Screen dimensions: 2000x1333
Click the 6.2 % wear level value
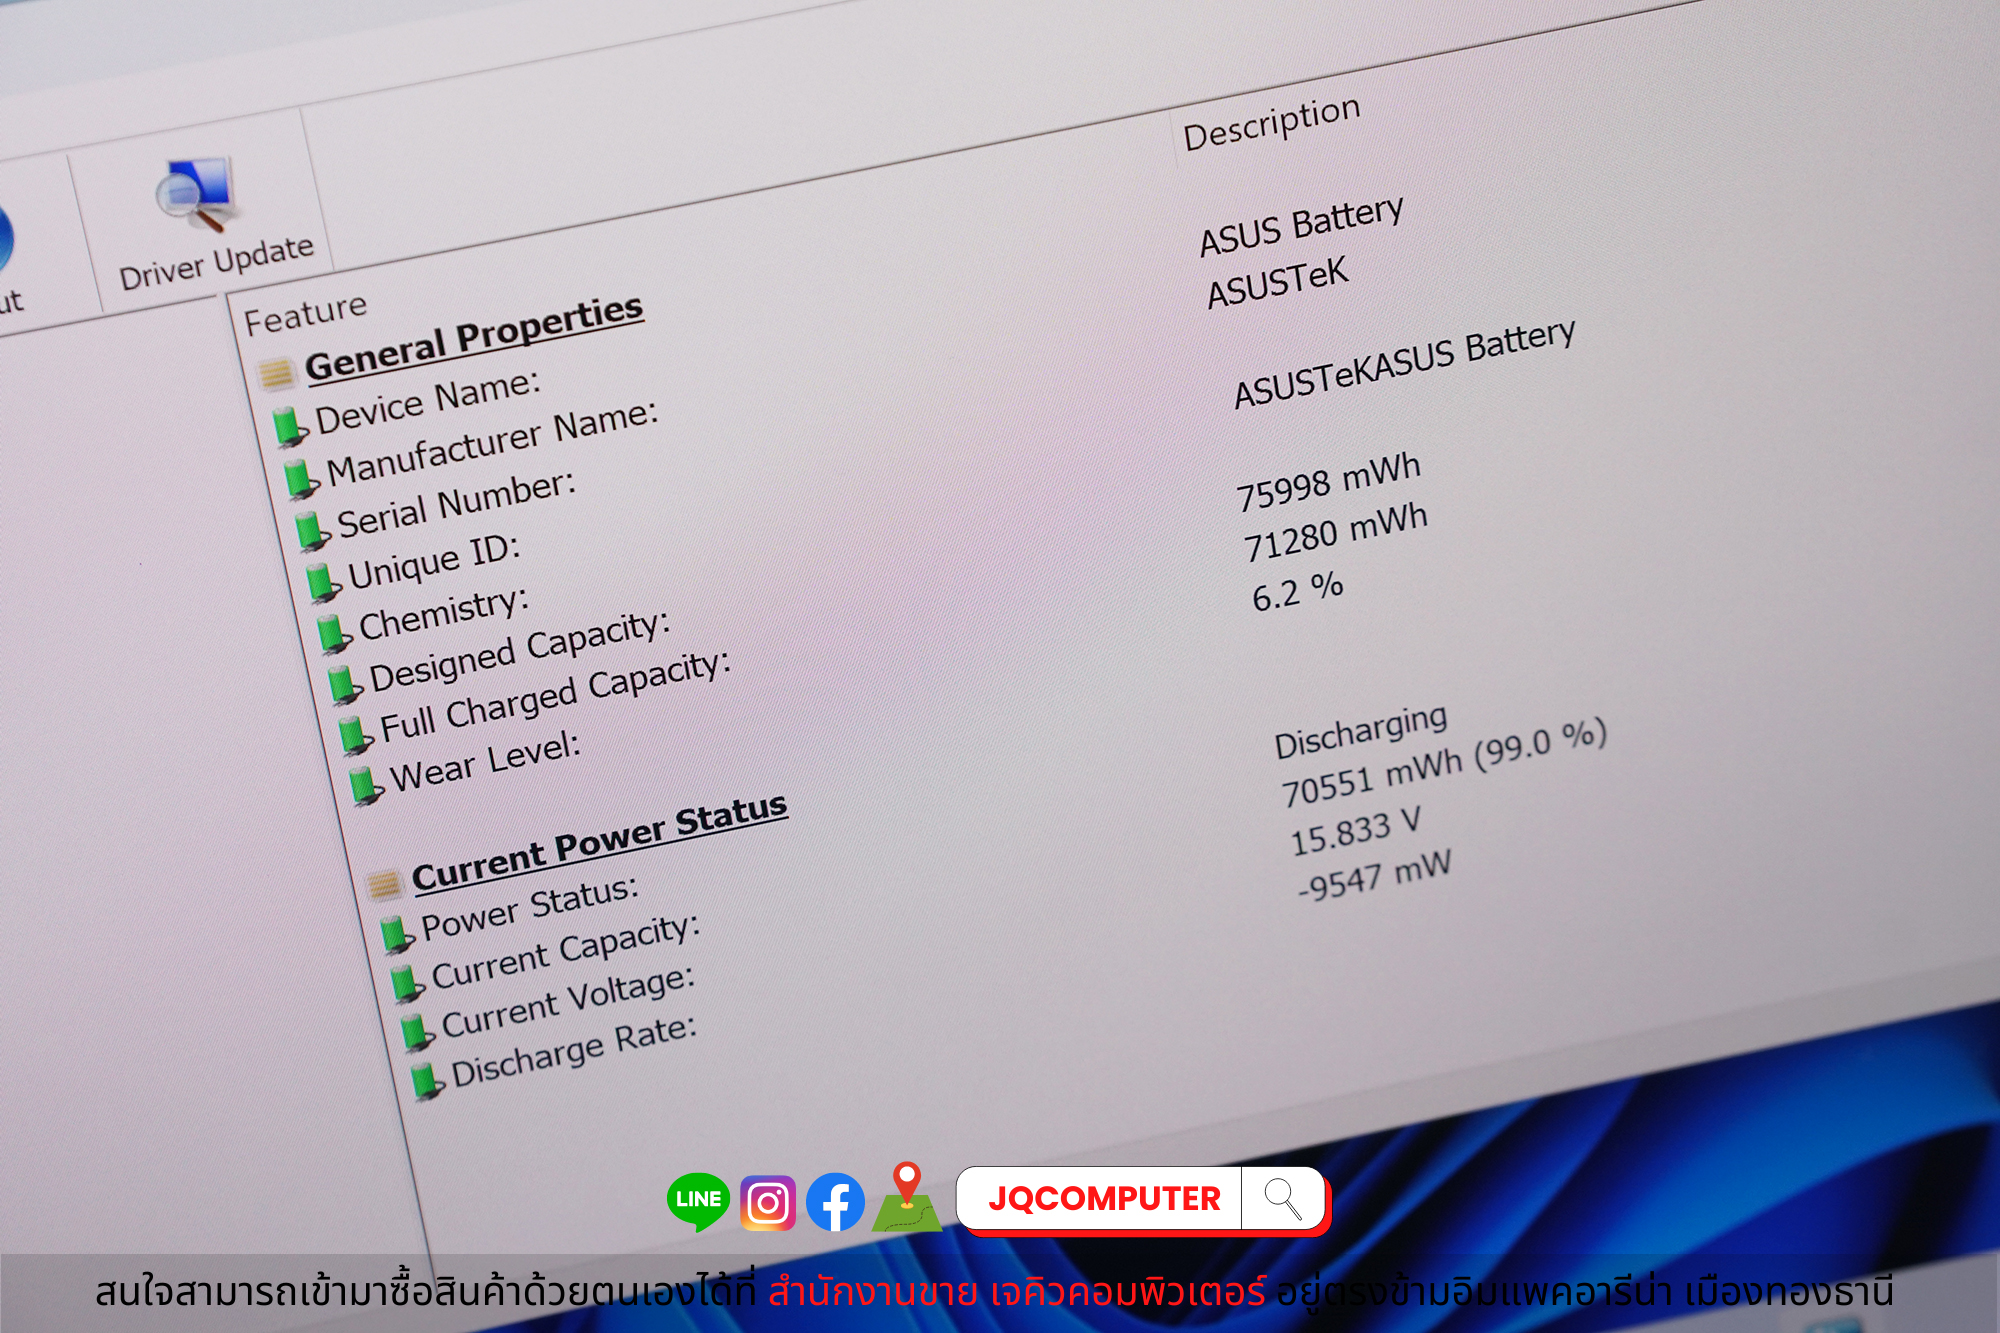pyautogui.click(x=1298, y=591)
